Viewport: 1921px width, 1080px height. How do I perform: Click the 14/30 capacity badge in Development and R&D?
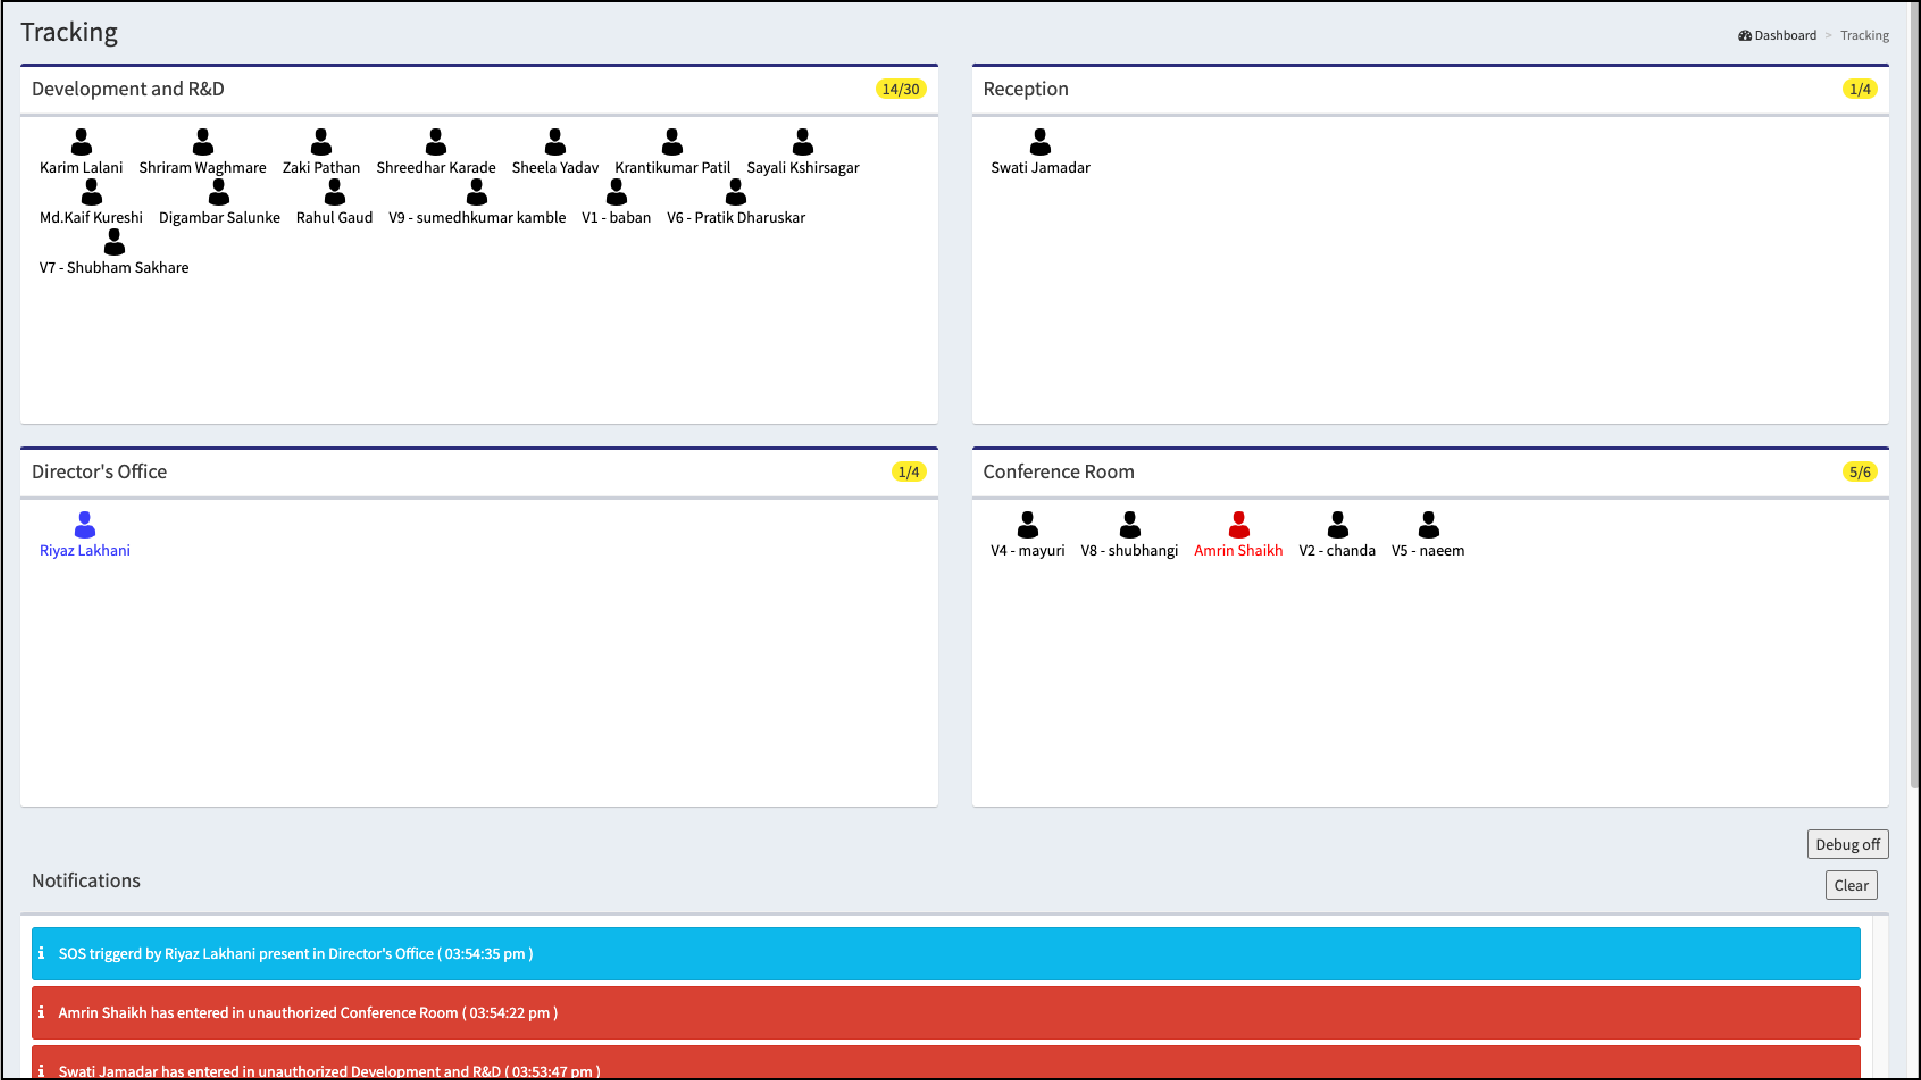pyautogui.click(x=901, y=87)
